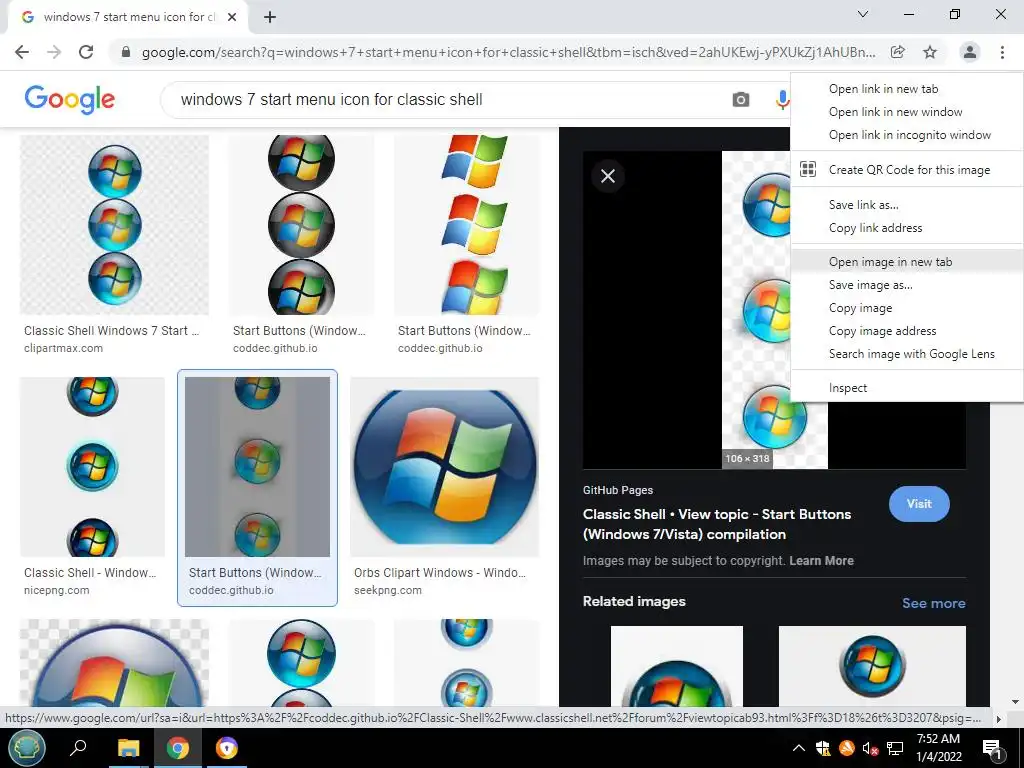1024x768 pixels.
Task: Close the Google search tab
Action: pyautogui.click(x=232, y=18)
